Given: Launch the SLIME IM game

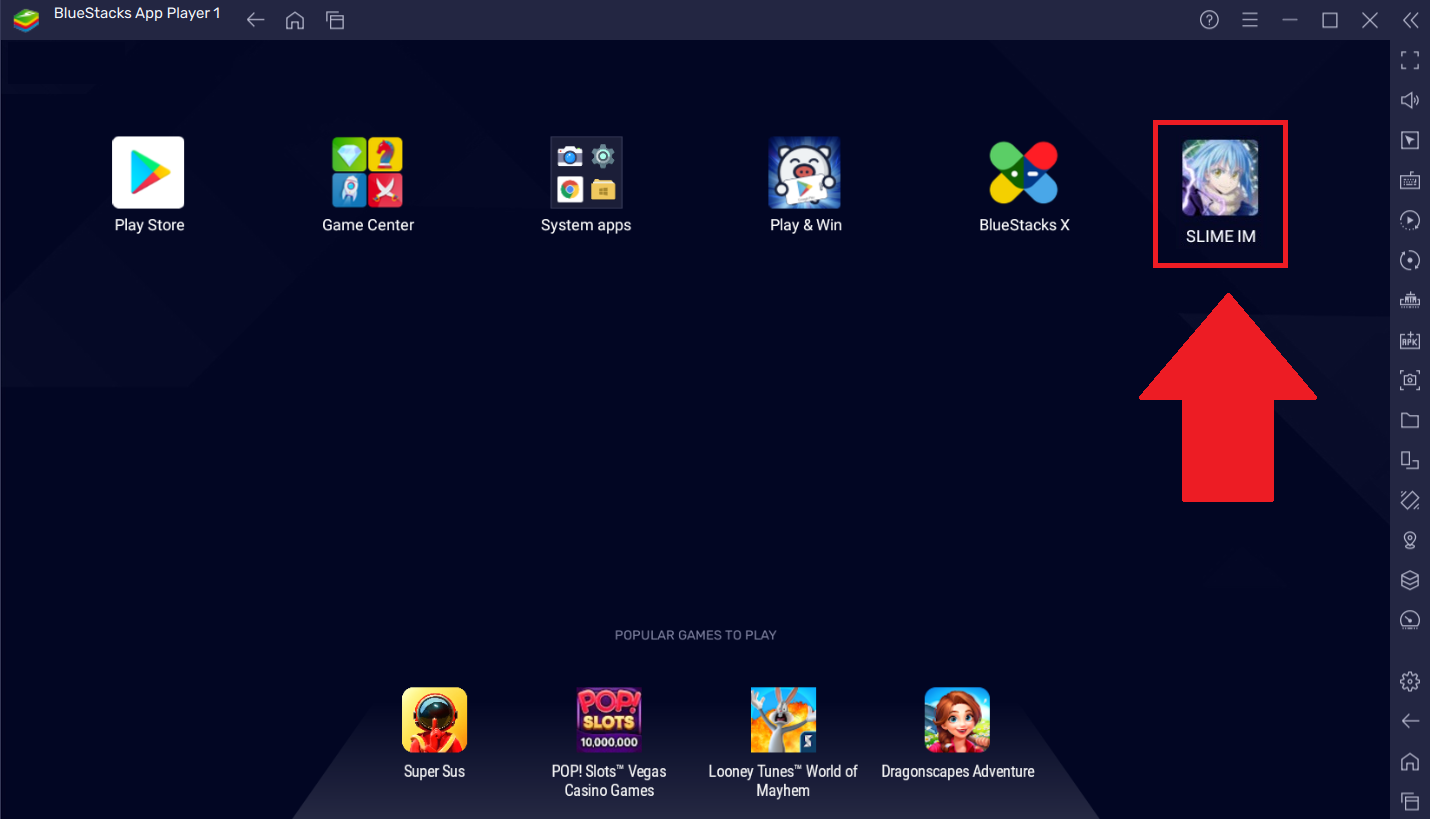Looking at the screenshot, I should pos(1220,178).
